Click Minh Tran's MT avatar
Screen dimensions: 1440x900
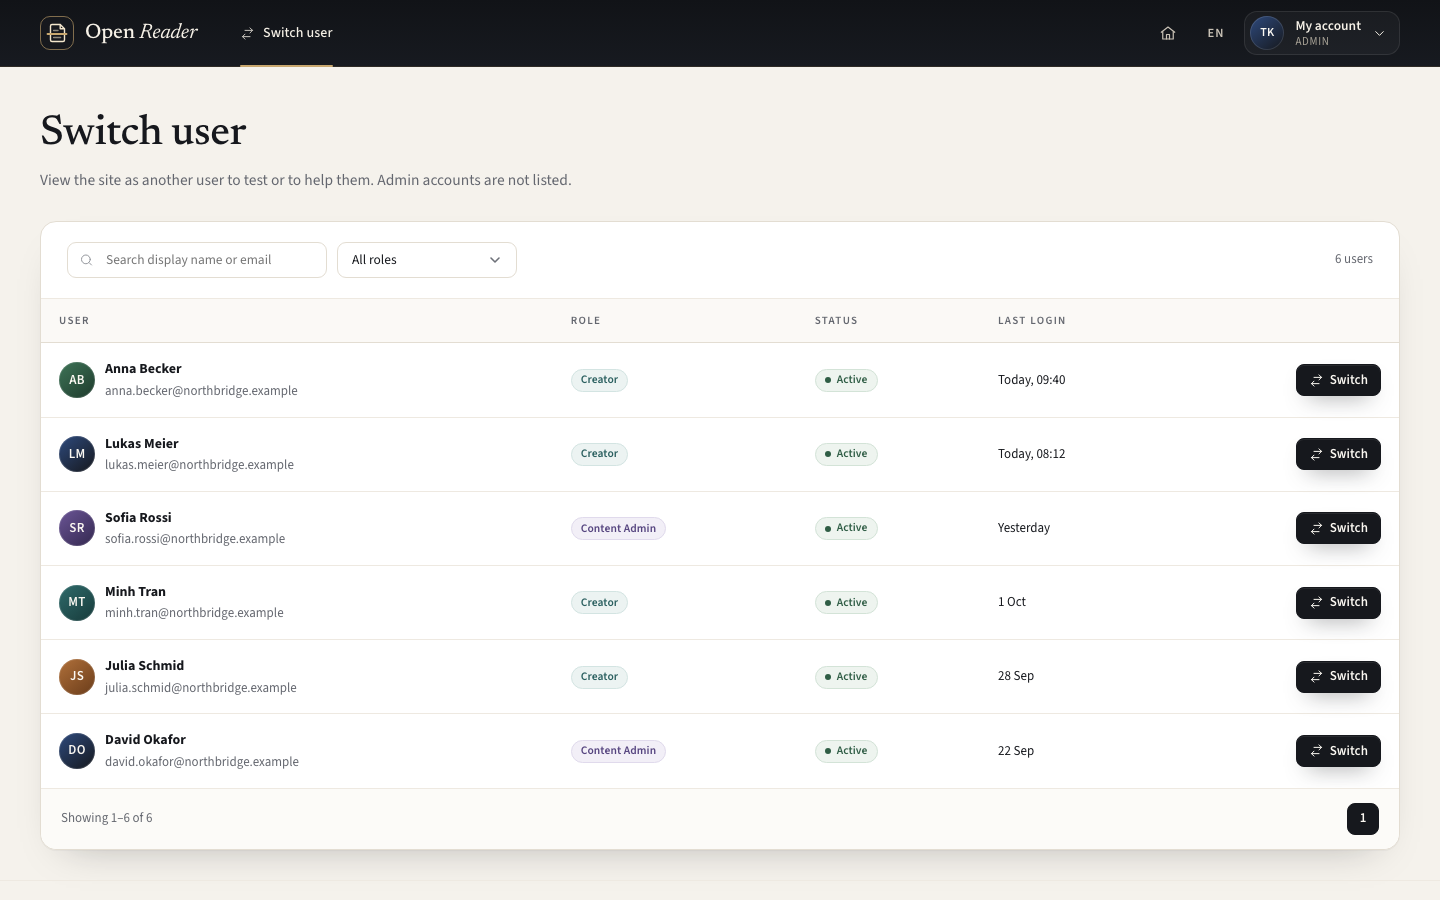click(77, 602)
